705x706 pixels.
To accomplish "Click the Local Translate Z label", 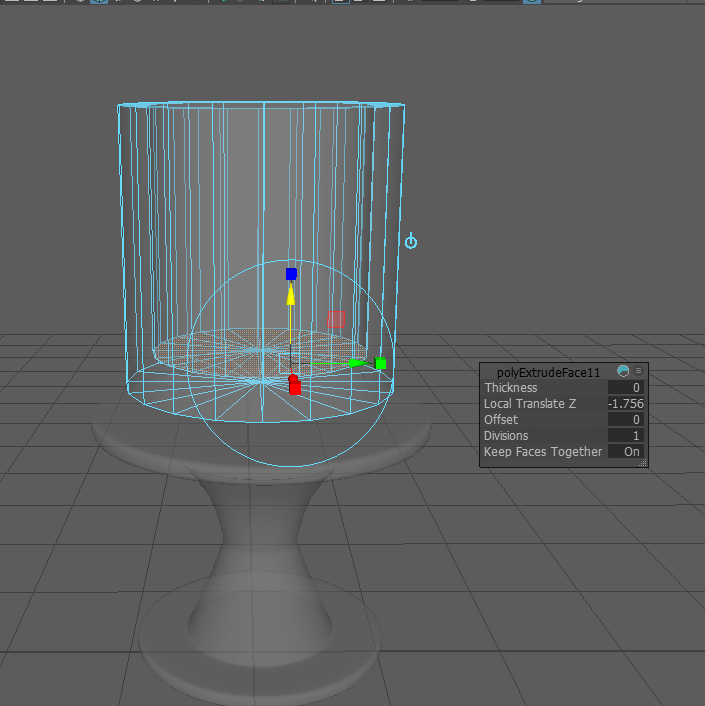I will 530,404.
